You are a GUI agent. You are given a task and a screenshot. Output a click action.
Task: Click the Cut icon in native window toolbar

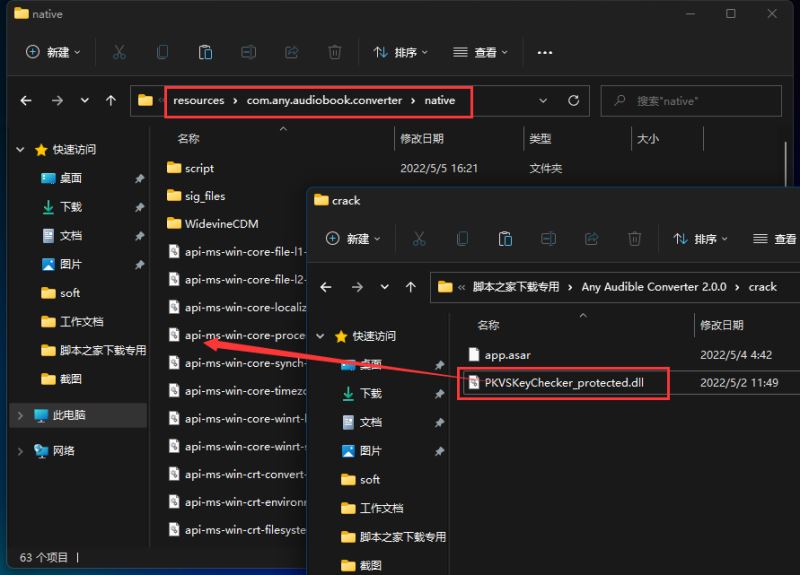pos(119,52)
